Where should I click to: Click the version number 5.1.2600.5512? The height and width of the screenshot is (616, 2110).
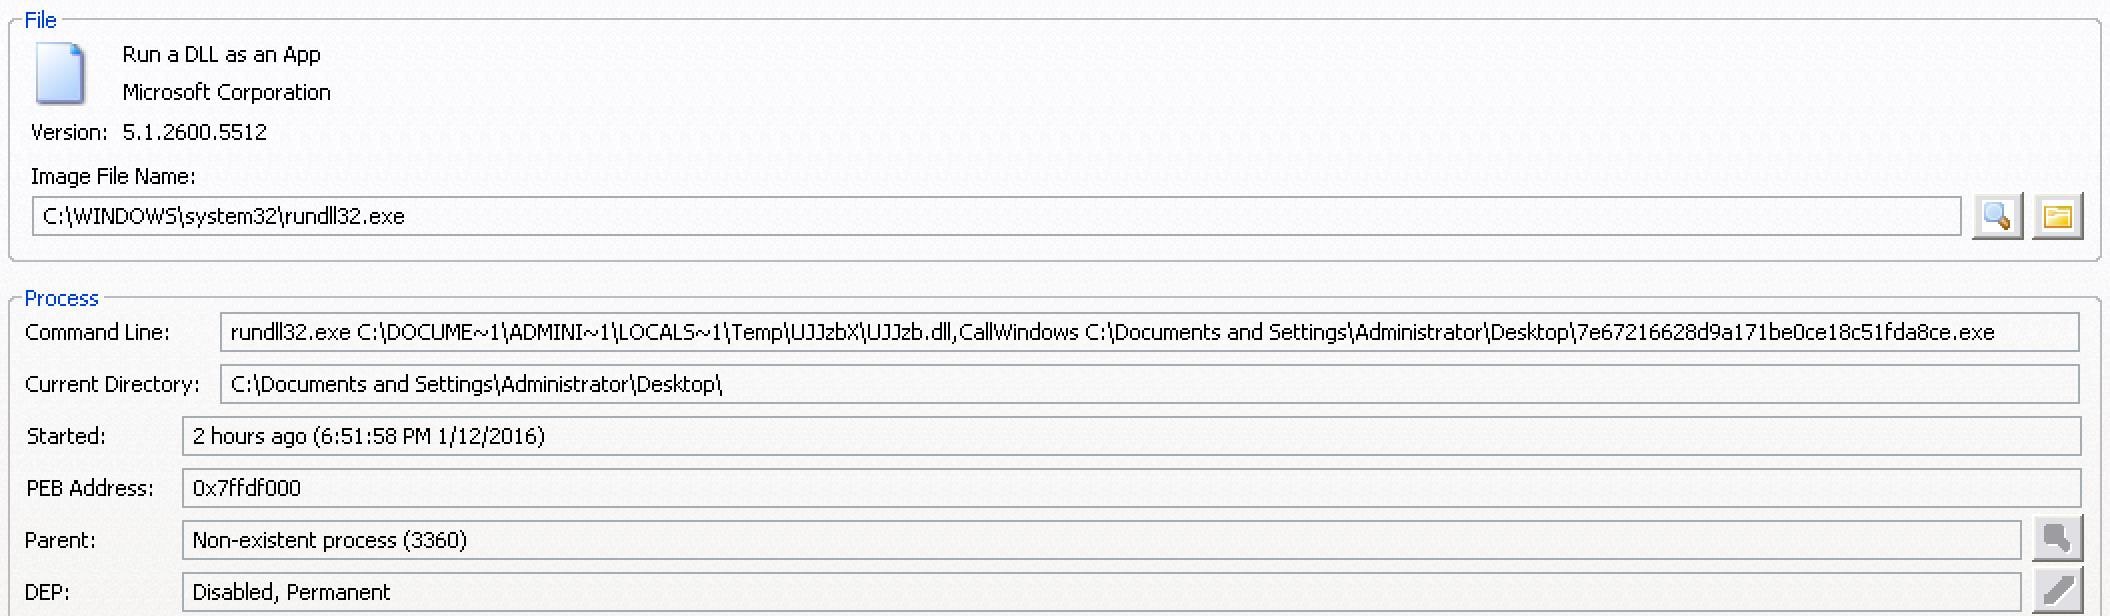(194, 132)
